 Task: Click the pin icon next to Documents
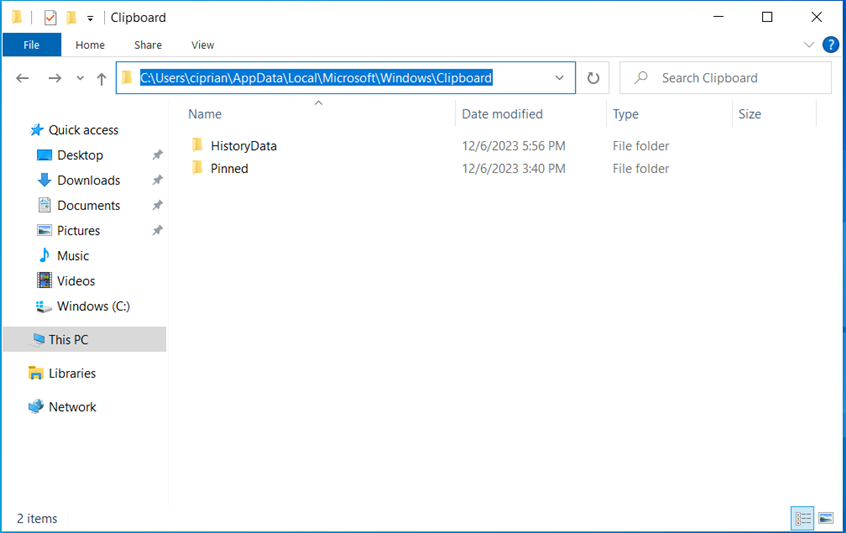157,205
